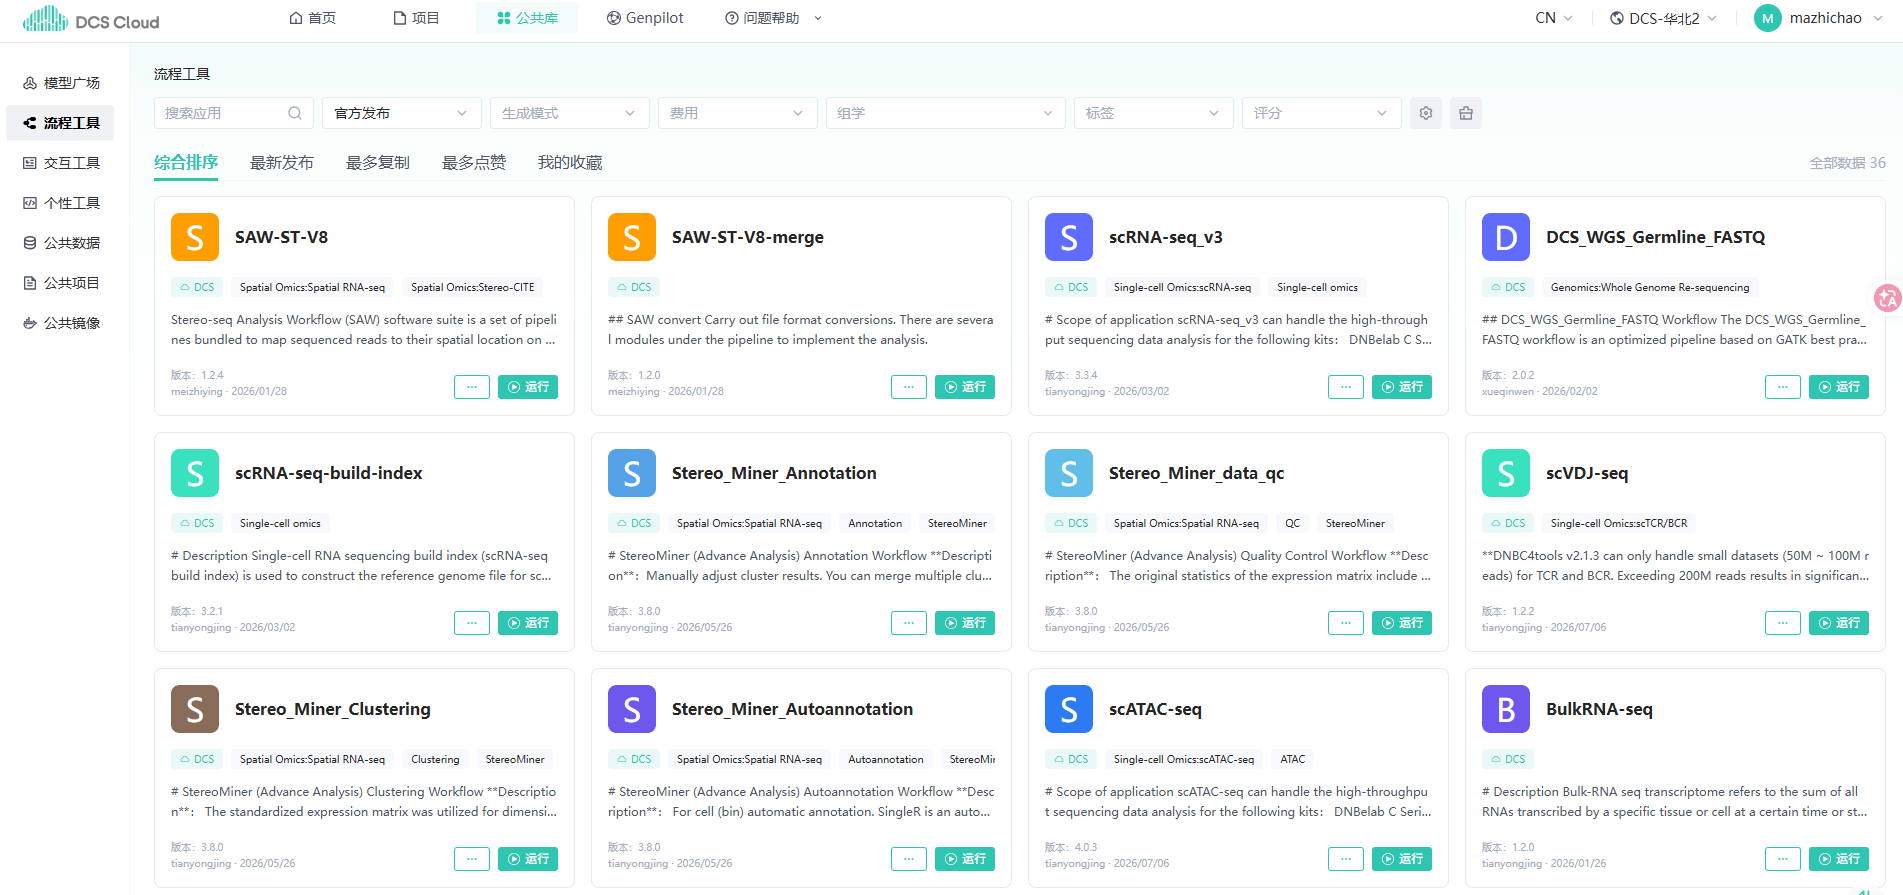1903x895 pixels.
Task: Run the scRNA-seq_v3 workflow
Action: coord(1402,387)
